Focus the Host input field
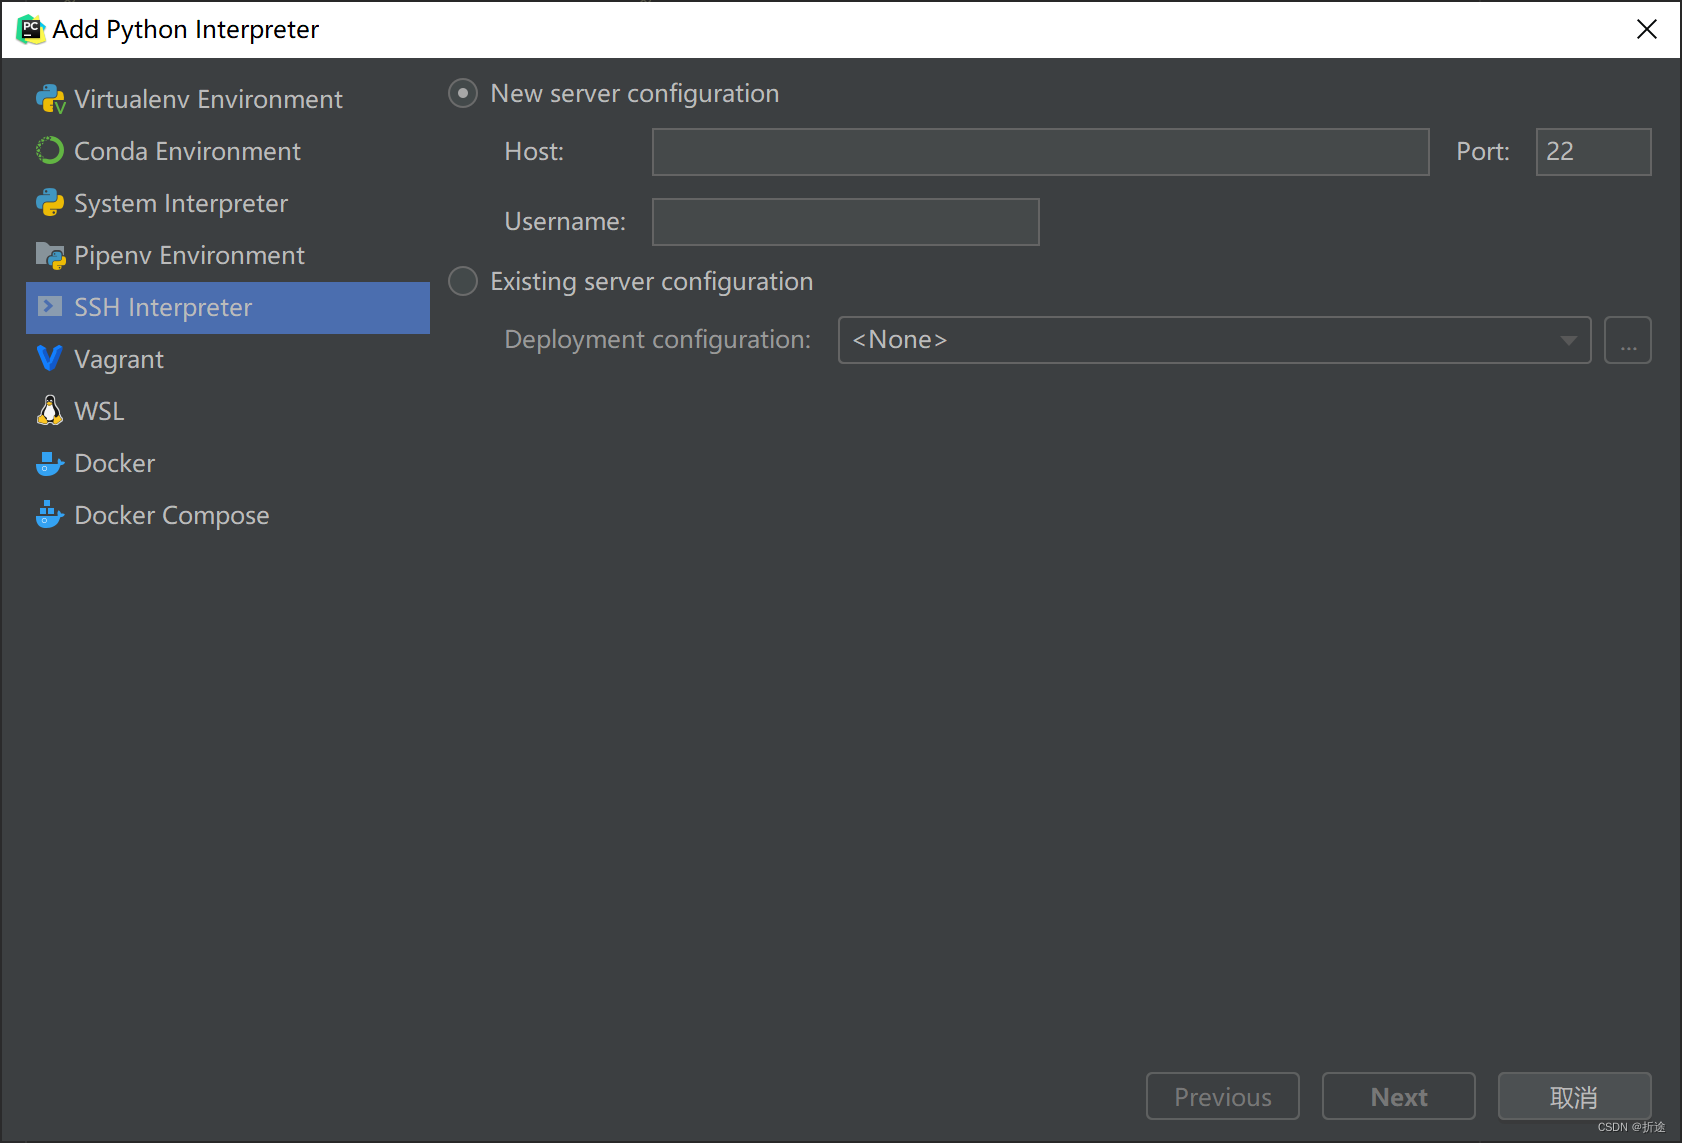This screenshot has height=1143, width=1682. (x=1040, y=152)
